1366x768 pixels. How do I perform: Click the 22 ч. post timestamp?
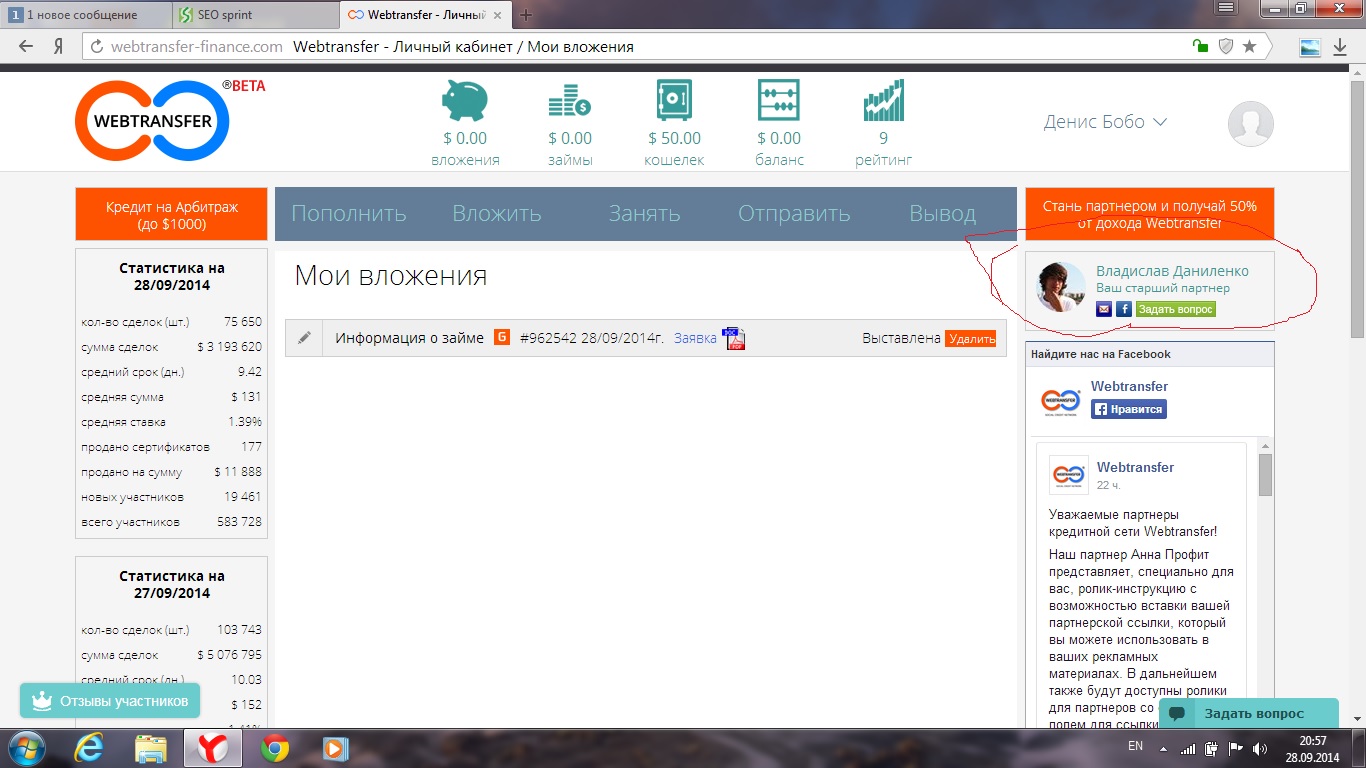(x=1109, y=485)
